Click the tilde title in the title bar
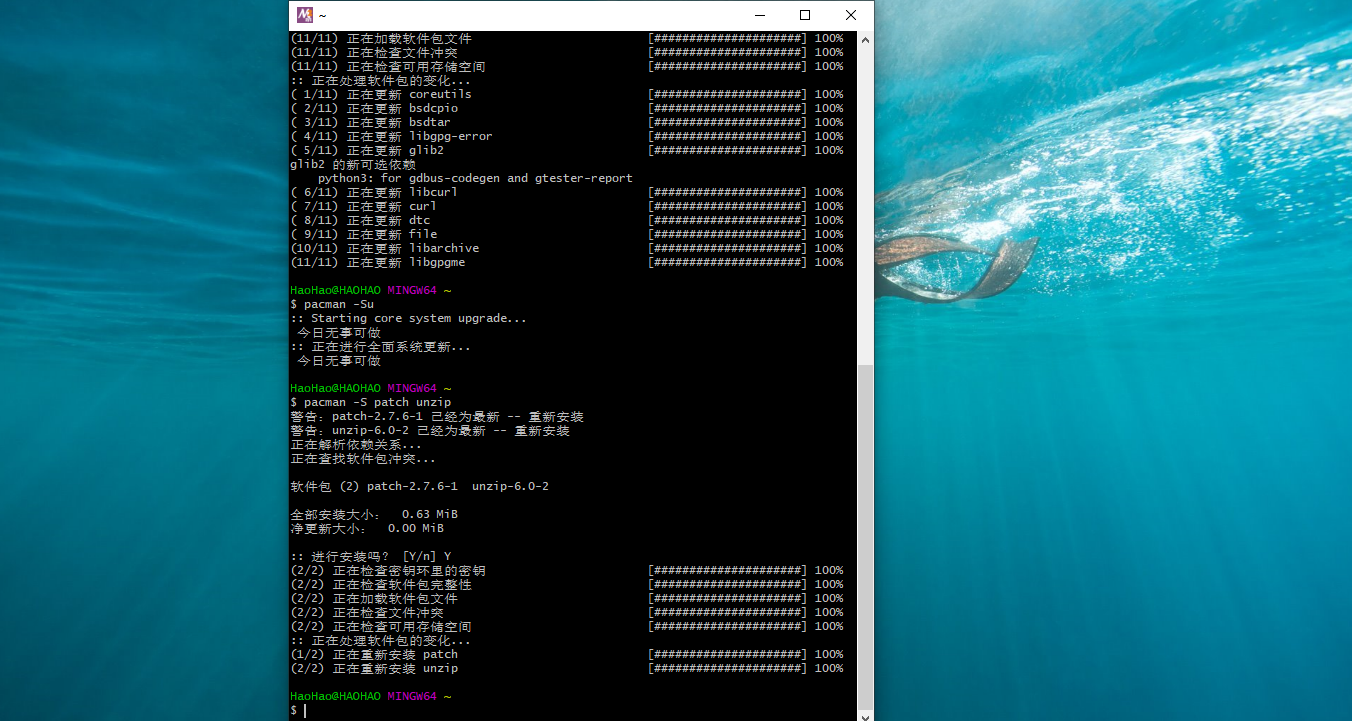1352x721 pixels. pyautogui.click(x=322, y=15)
